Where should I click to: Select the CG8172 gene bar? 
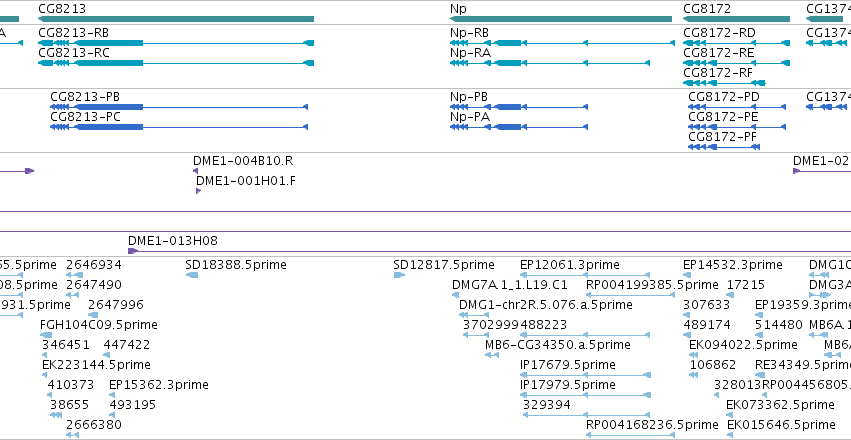tap(736, 19)
